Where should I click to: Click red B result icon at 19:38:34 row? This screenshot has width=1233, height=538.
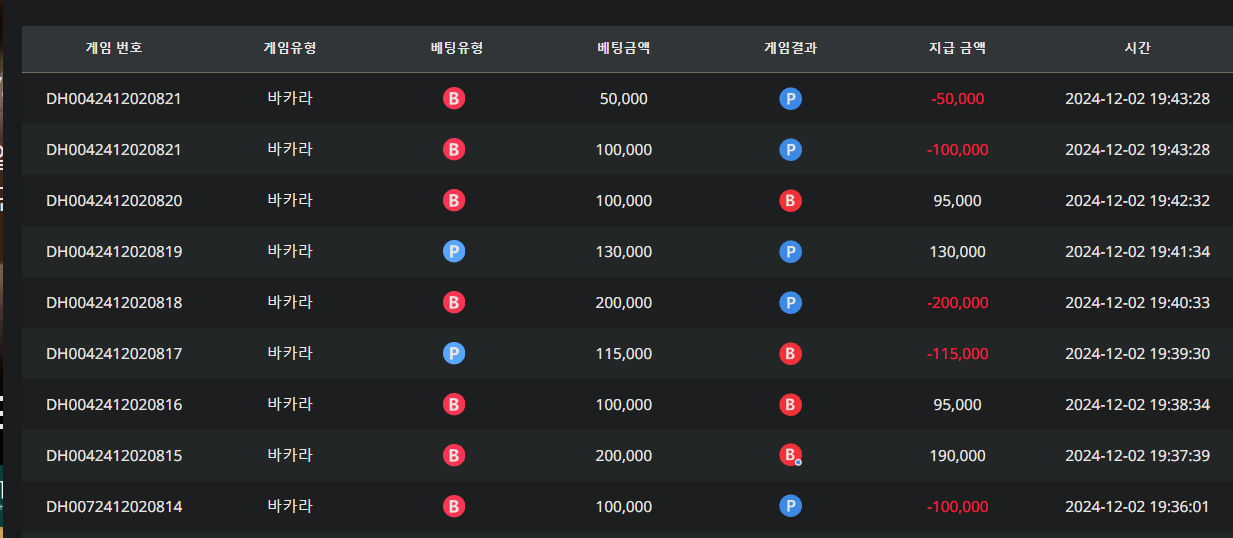790,404
